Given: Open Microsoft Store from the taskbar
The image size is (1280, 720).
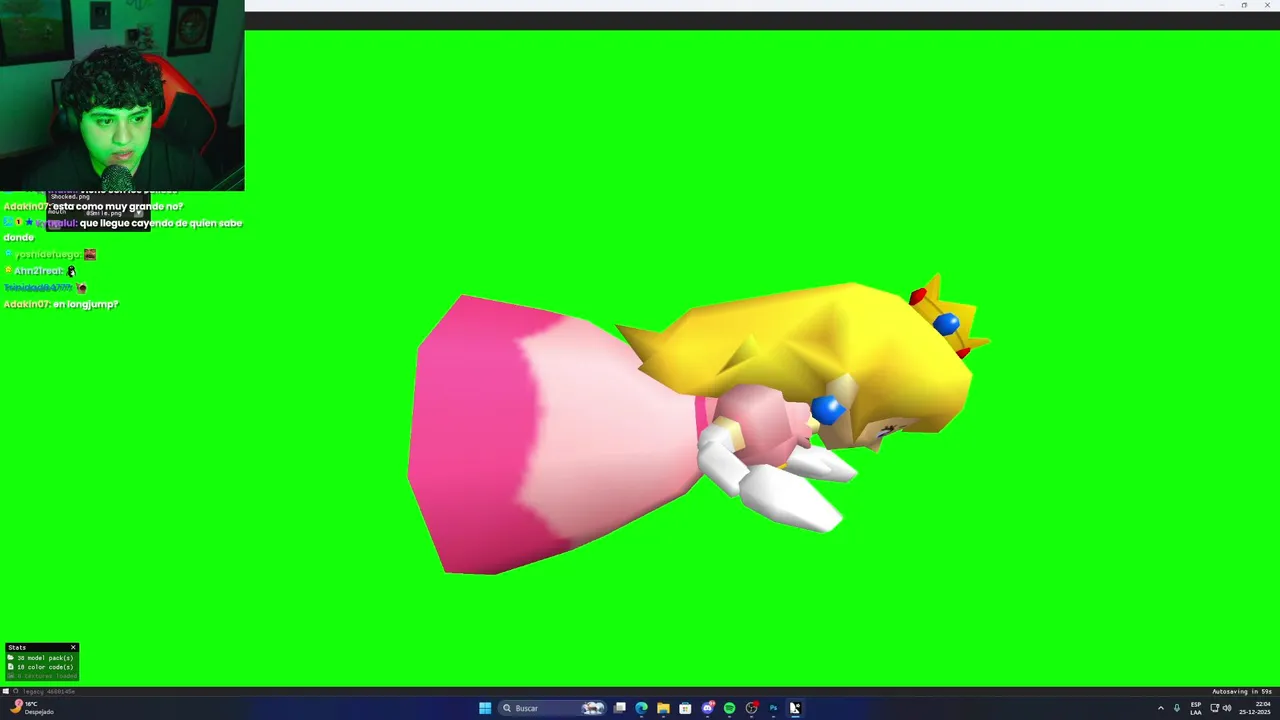Looking at the screenshot, I should coord(685,708).
